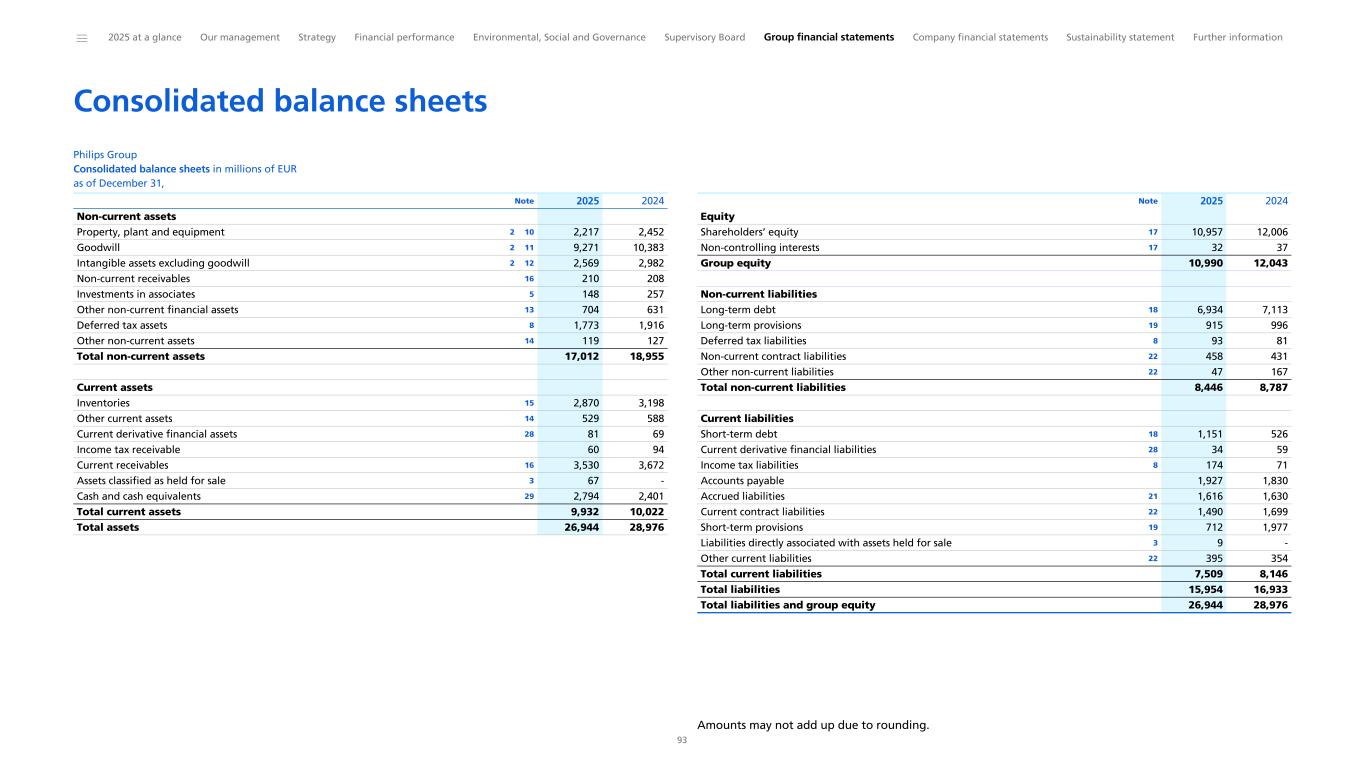Click note 19 next to Long-term provisions
The image size is (1365, 771).
[1152, 326]
